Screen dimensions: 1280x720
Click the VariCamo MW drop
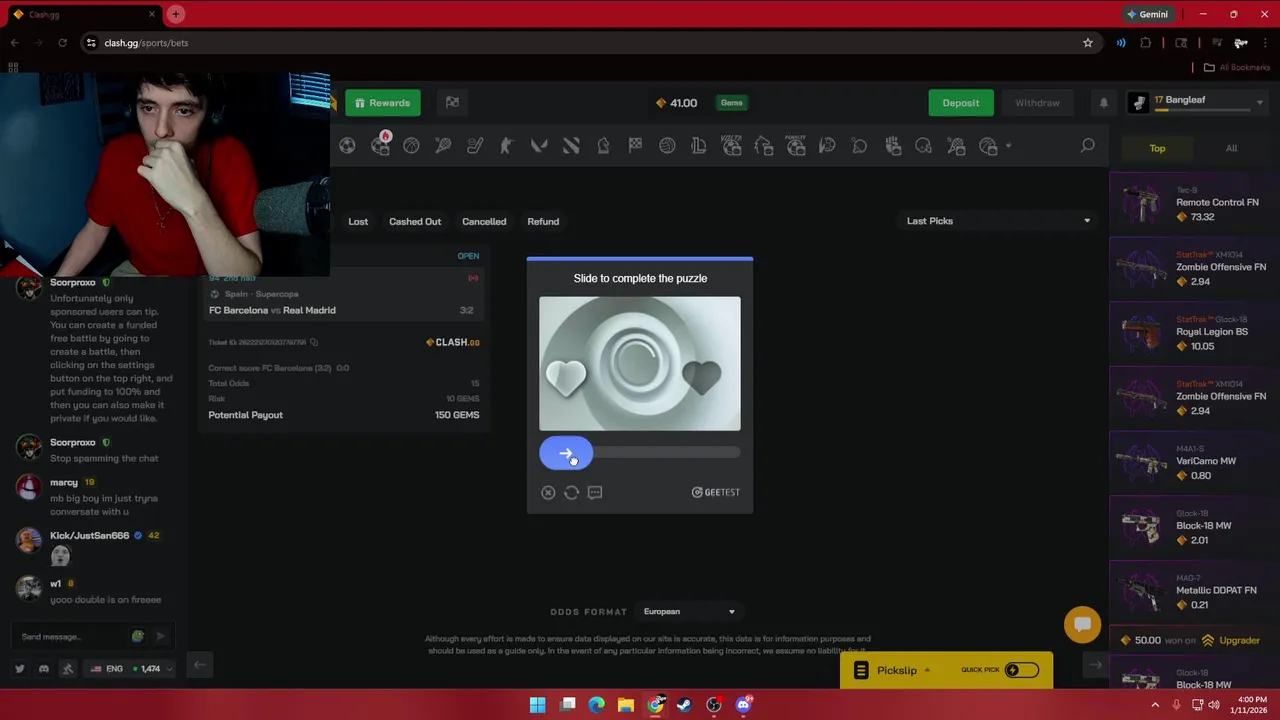pos(1194,461)
